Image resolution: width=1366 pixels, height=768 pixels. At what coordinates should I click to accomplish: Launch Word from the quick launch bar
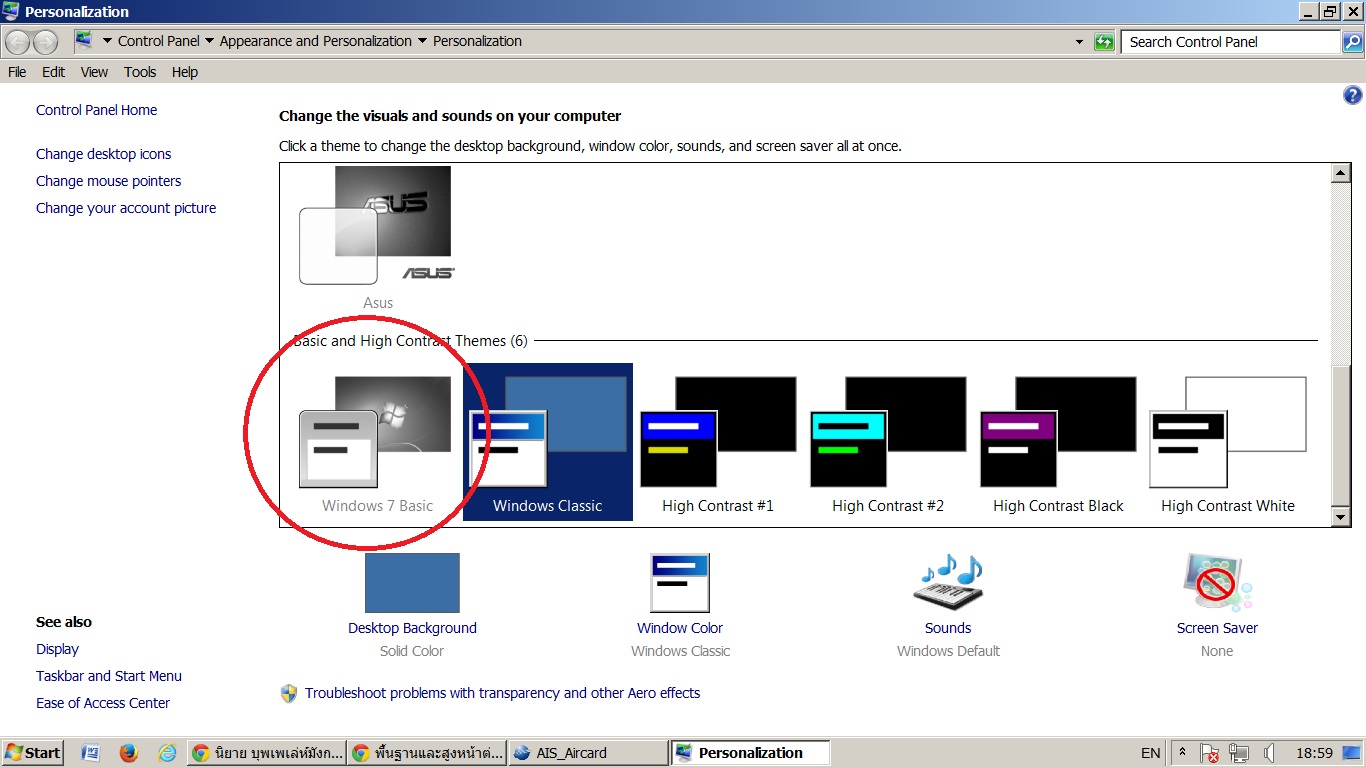point(89,753)
